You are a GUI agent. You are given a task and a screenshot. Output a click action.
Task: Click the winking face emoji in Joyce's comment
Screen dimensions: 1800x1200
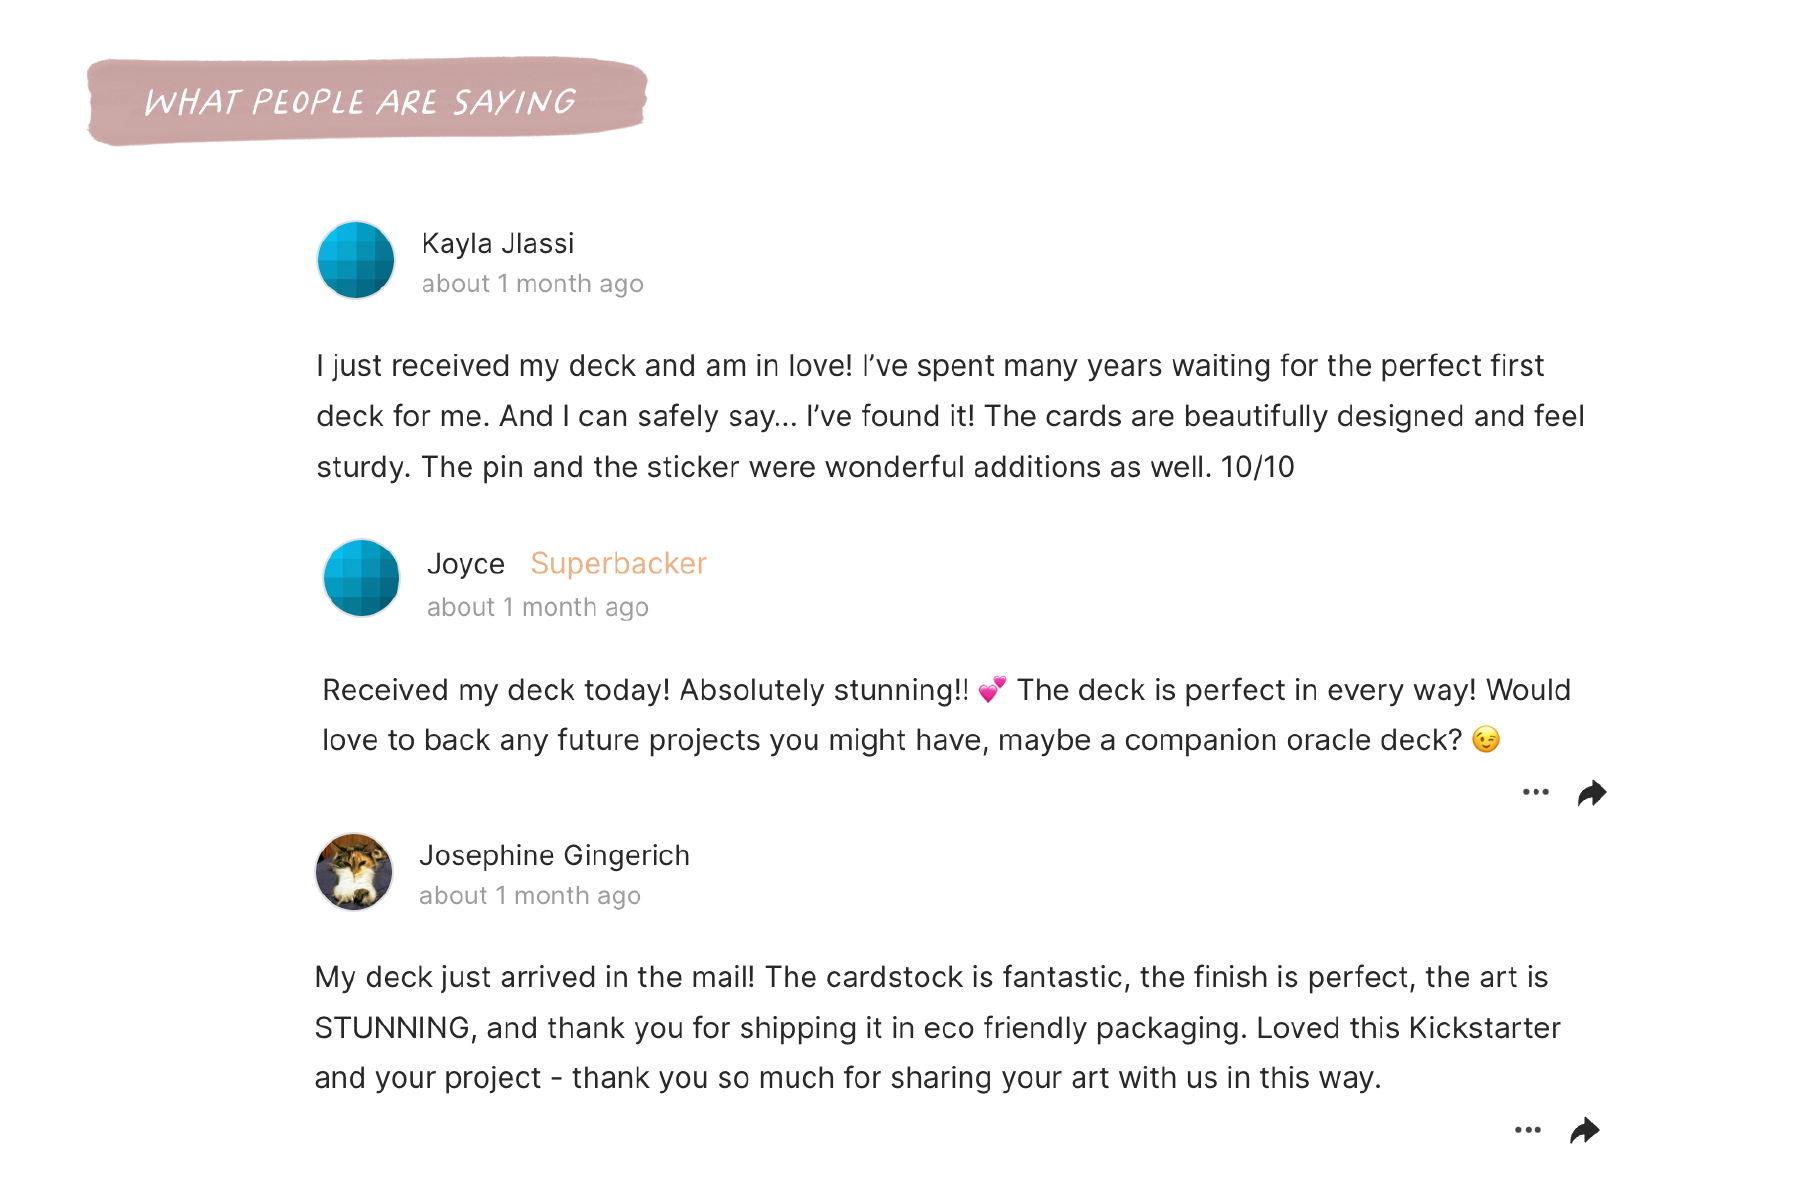click(1486, 740)
